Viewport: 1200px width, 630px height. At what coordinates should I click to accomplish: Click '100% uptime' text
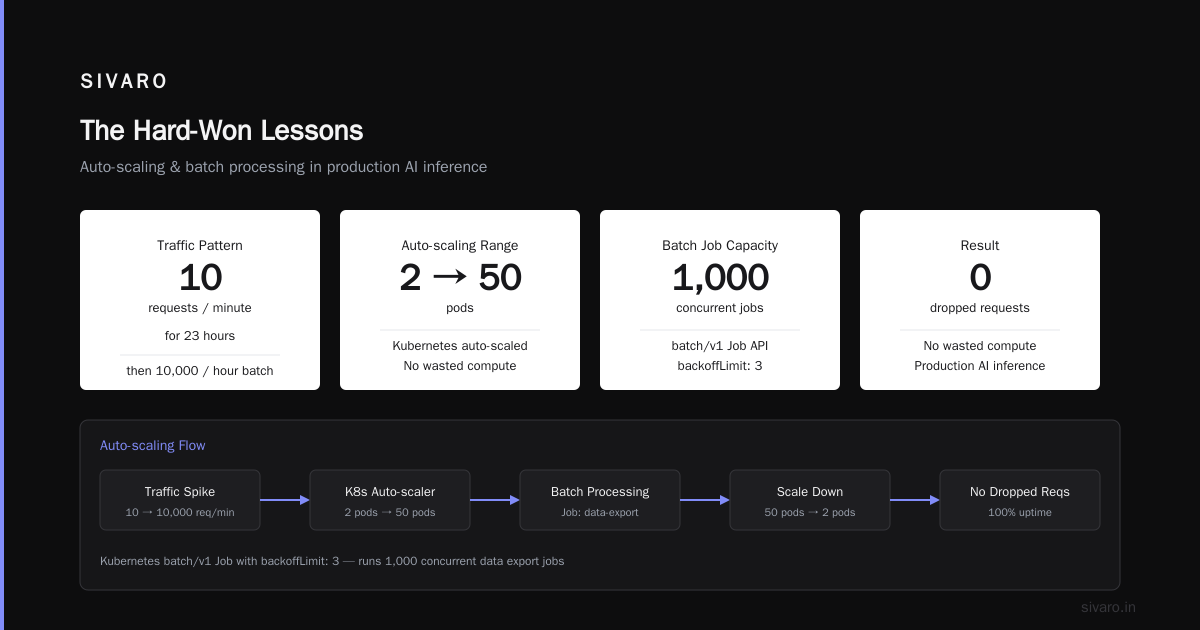point(1020,513)
